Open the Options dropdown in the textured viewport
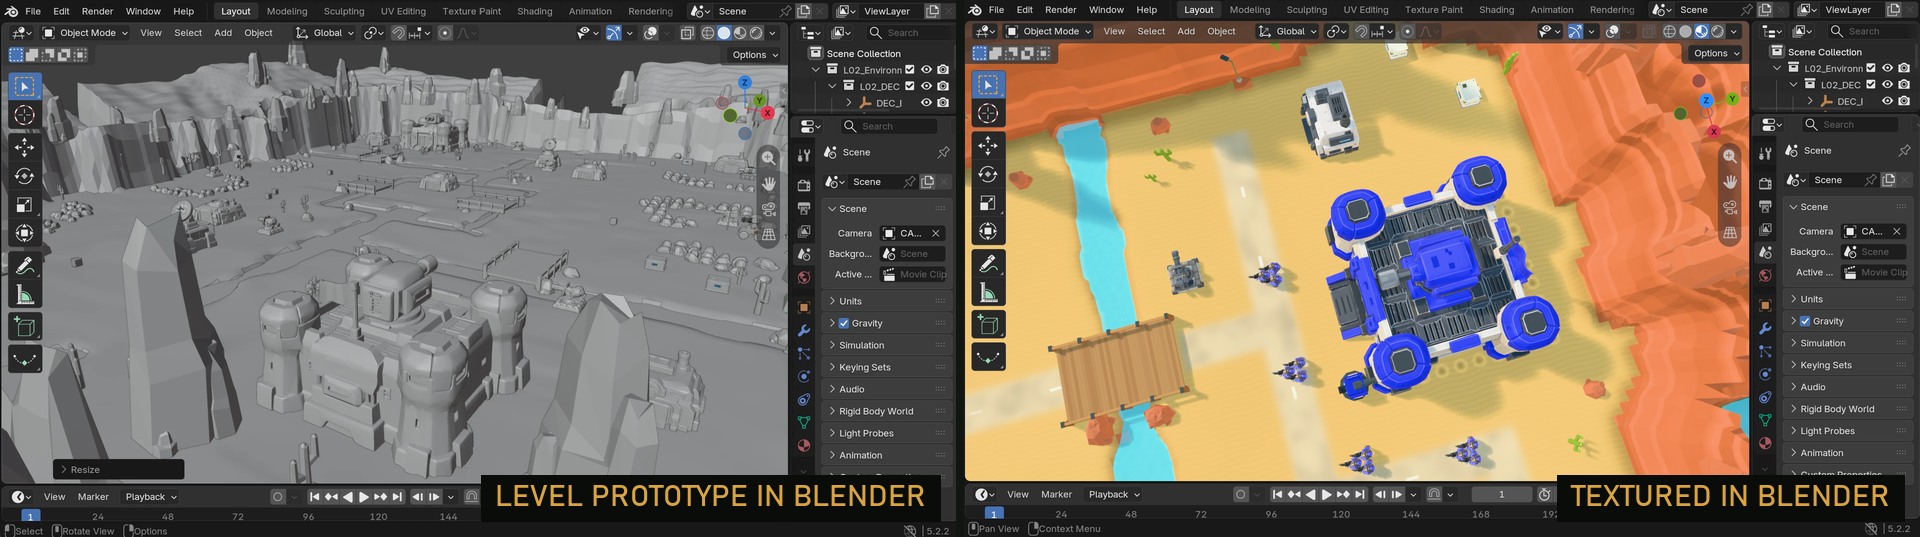The height and width of the screenshot is (537, 1920). tap(1716, 53)
